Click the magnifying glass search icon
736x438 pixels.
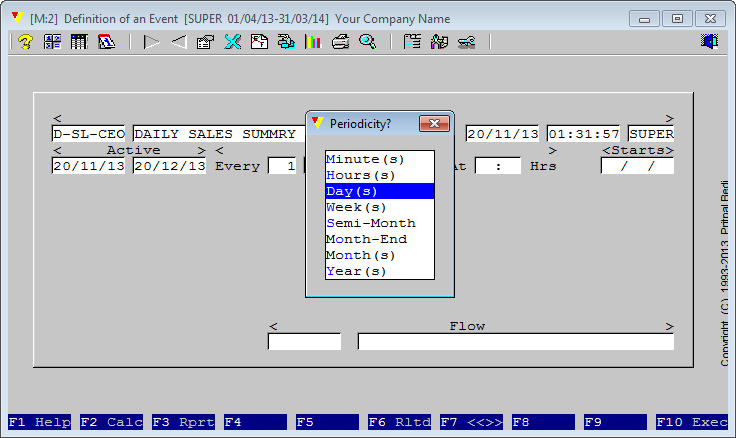pyautogui.click(x=367, y=42)
